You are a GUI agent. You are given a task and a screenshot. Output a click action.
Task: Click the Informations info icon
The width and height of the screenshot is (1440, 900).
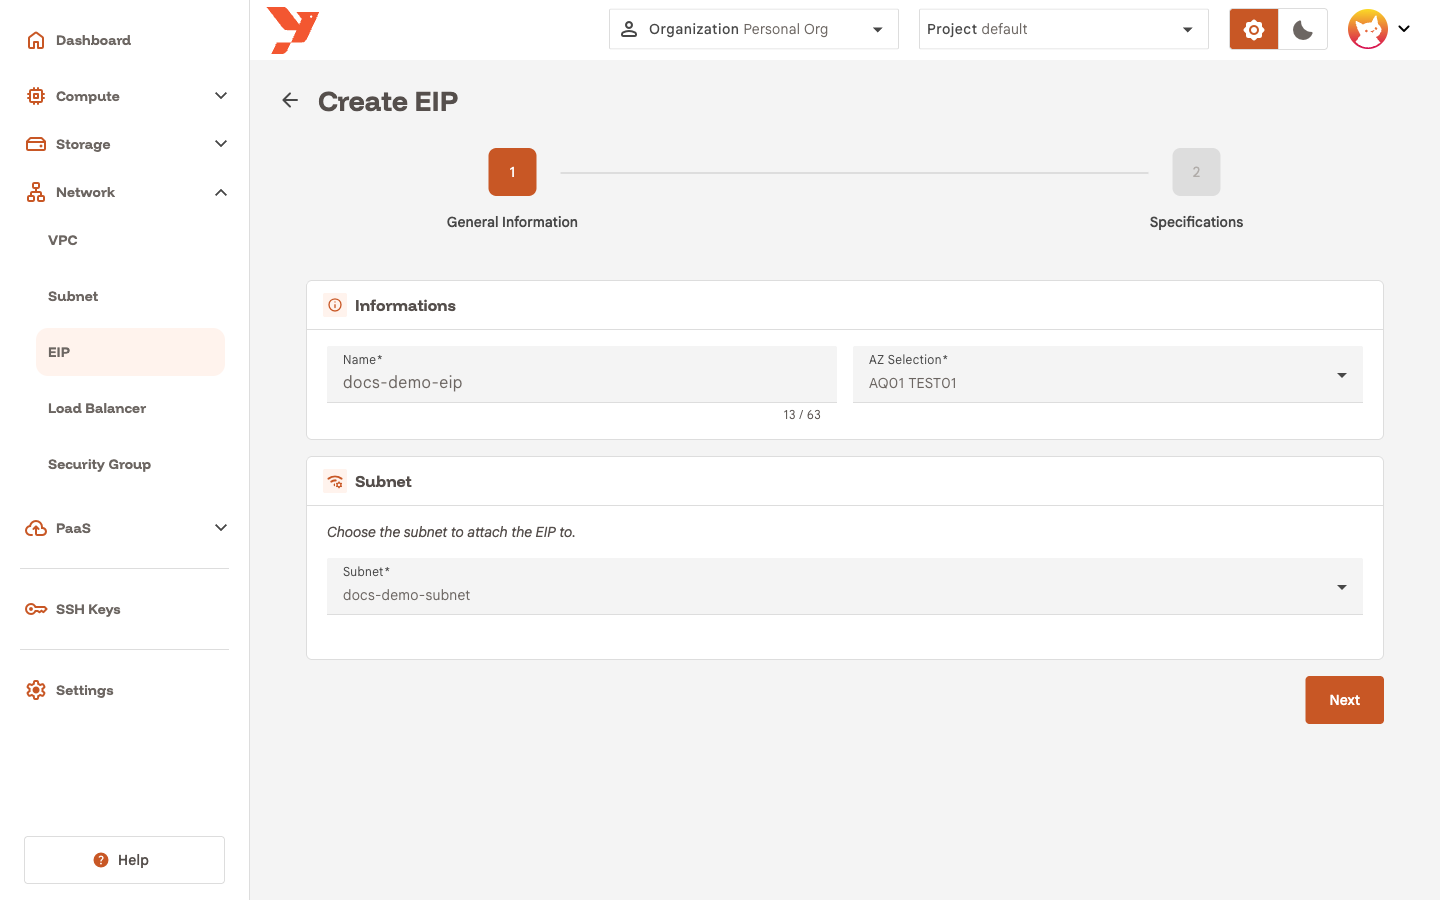[335, 305]
